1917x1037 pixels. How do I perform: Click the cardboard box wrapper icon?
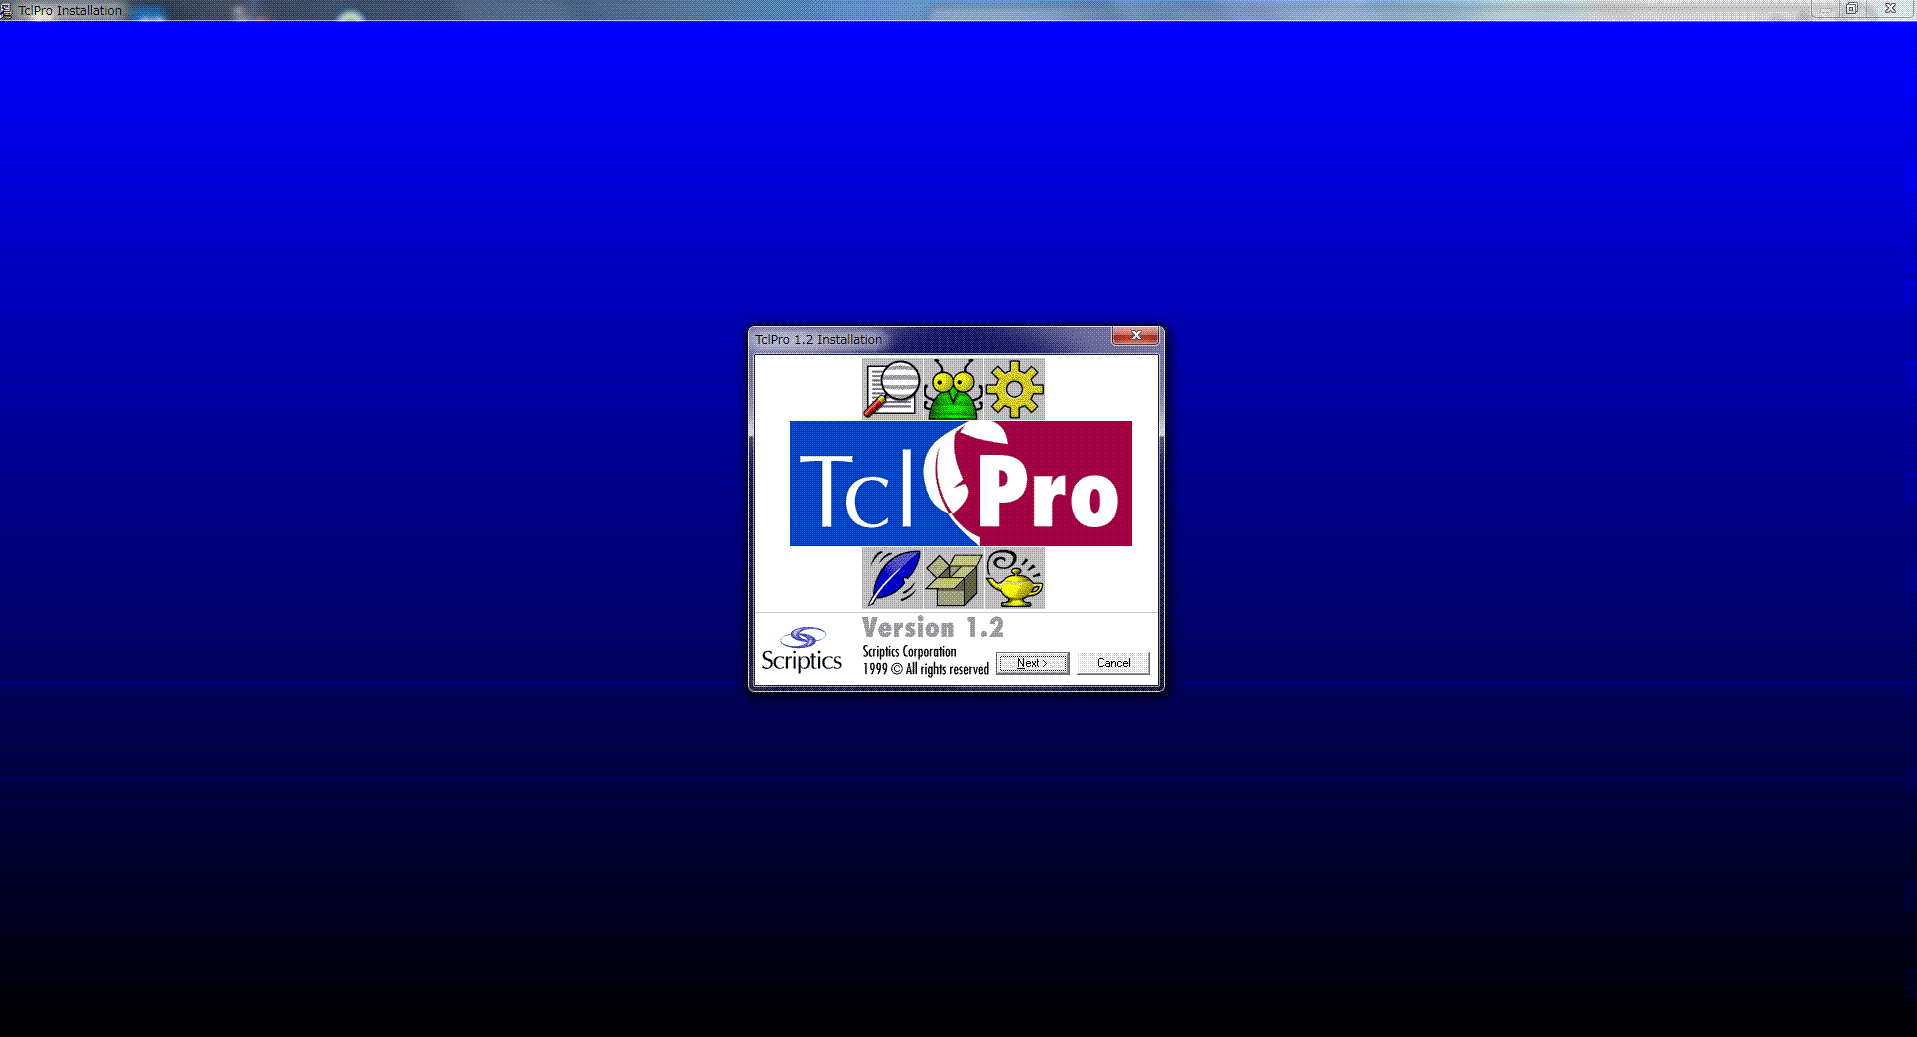[953, 578]
